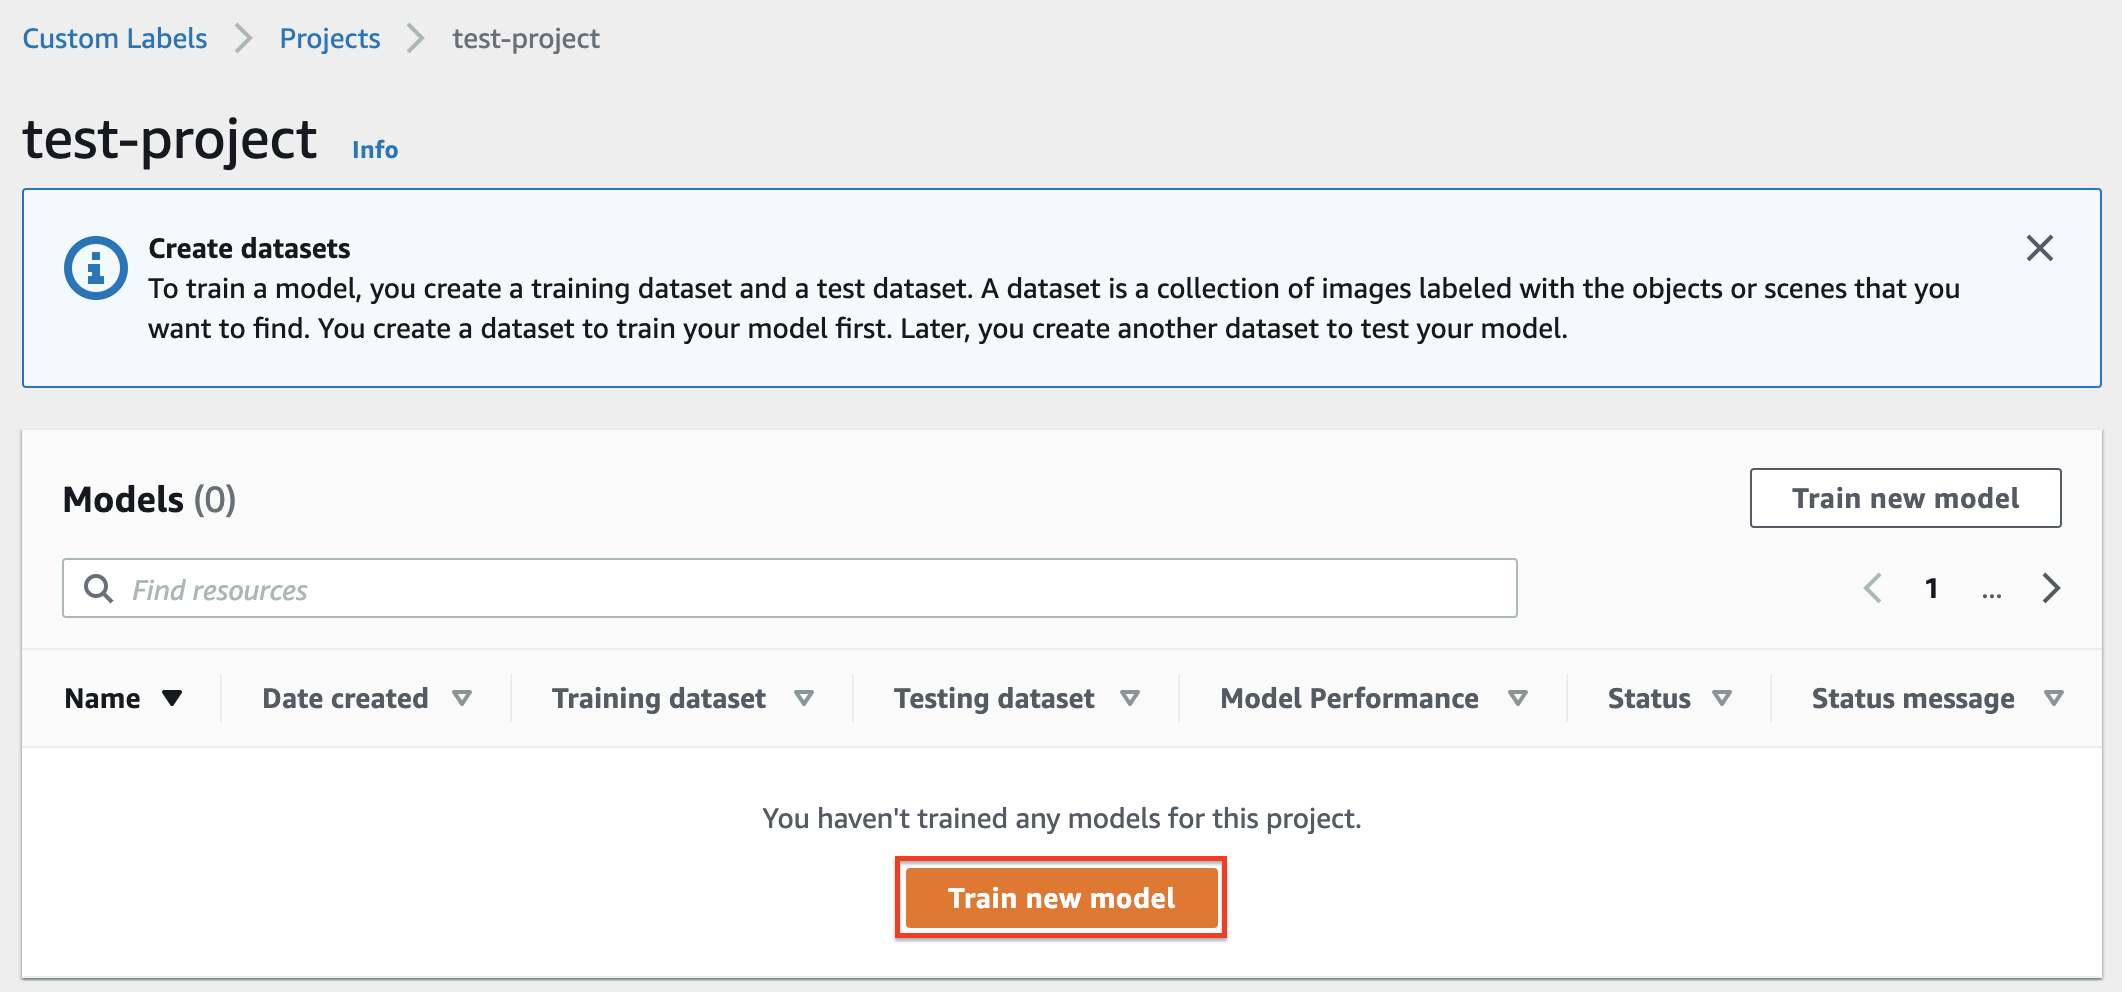
Task: Dismiss the Create datasets info banner
Action: click(x=2039, y=248)
